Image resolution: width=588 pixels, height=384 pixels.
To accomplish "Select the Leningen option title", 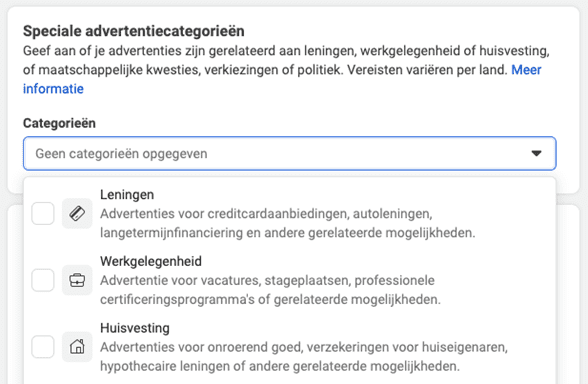I will coord(127,195).
